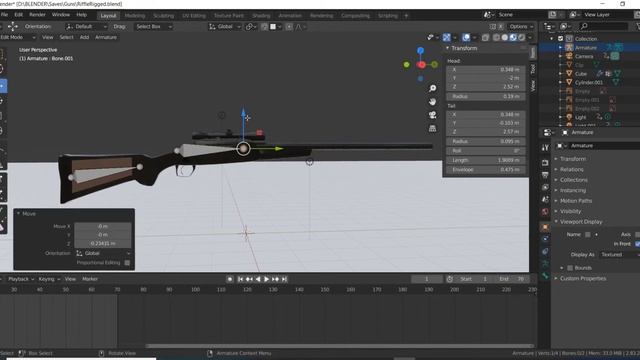Collapse the Viewport Display panel

point(581,222)
